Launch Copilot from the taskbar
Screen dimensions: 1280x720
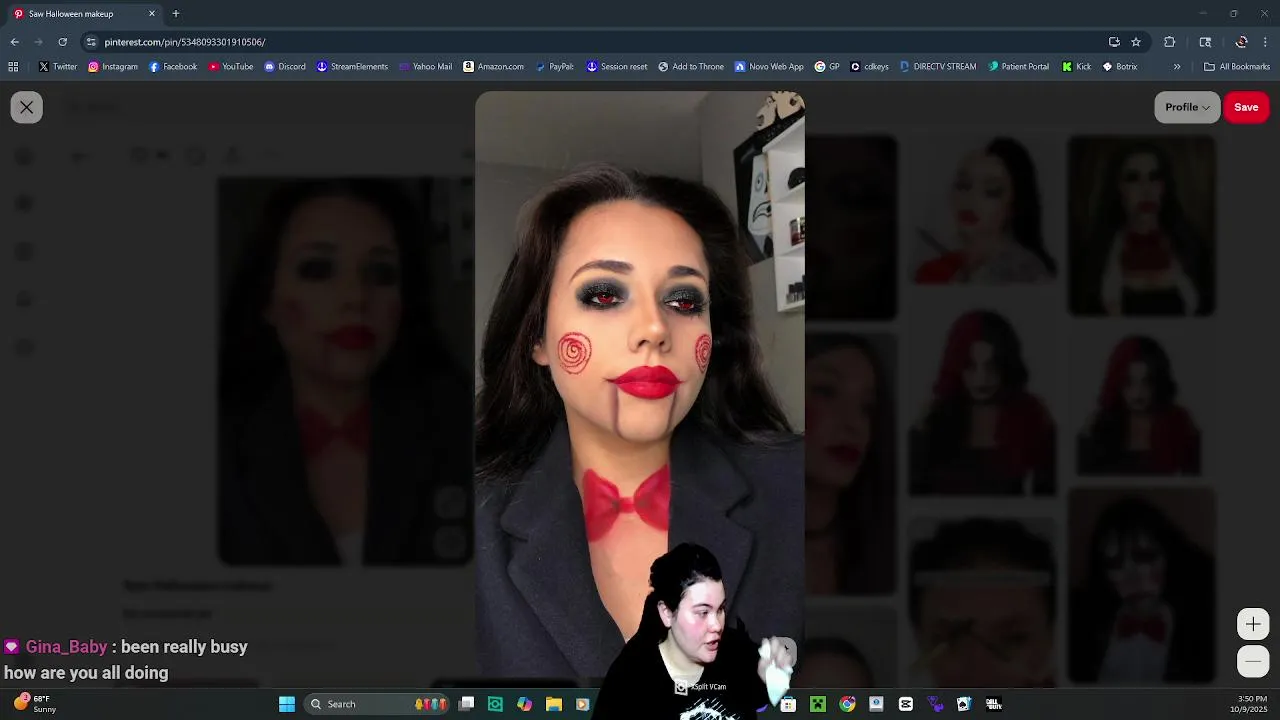tap(525, 704)
